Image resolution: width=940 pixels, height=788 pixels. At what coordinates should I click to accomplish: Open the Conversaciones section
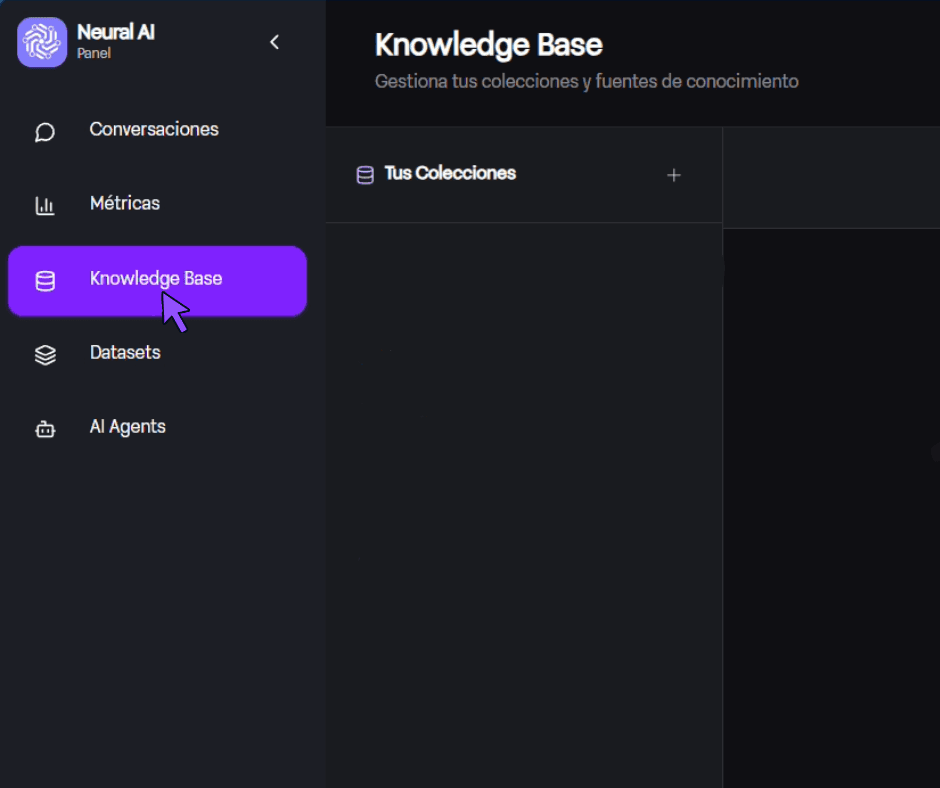point(154,130)
